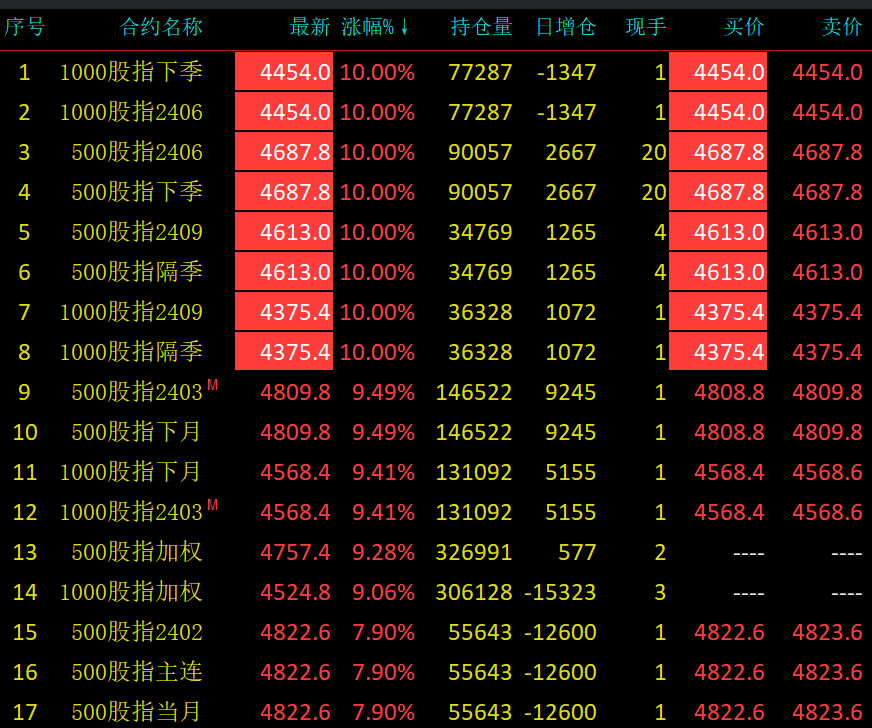
Task: Click the 500股指2402 contract name
Action: pos(137,632)
